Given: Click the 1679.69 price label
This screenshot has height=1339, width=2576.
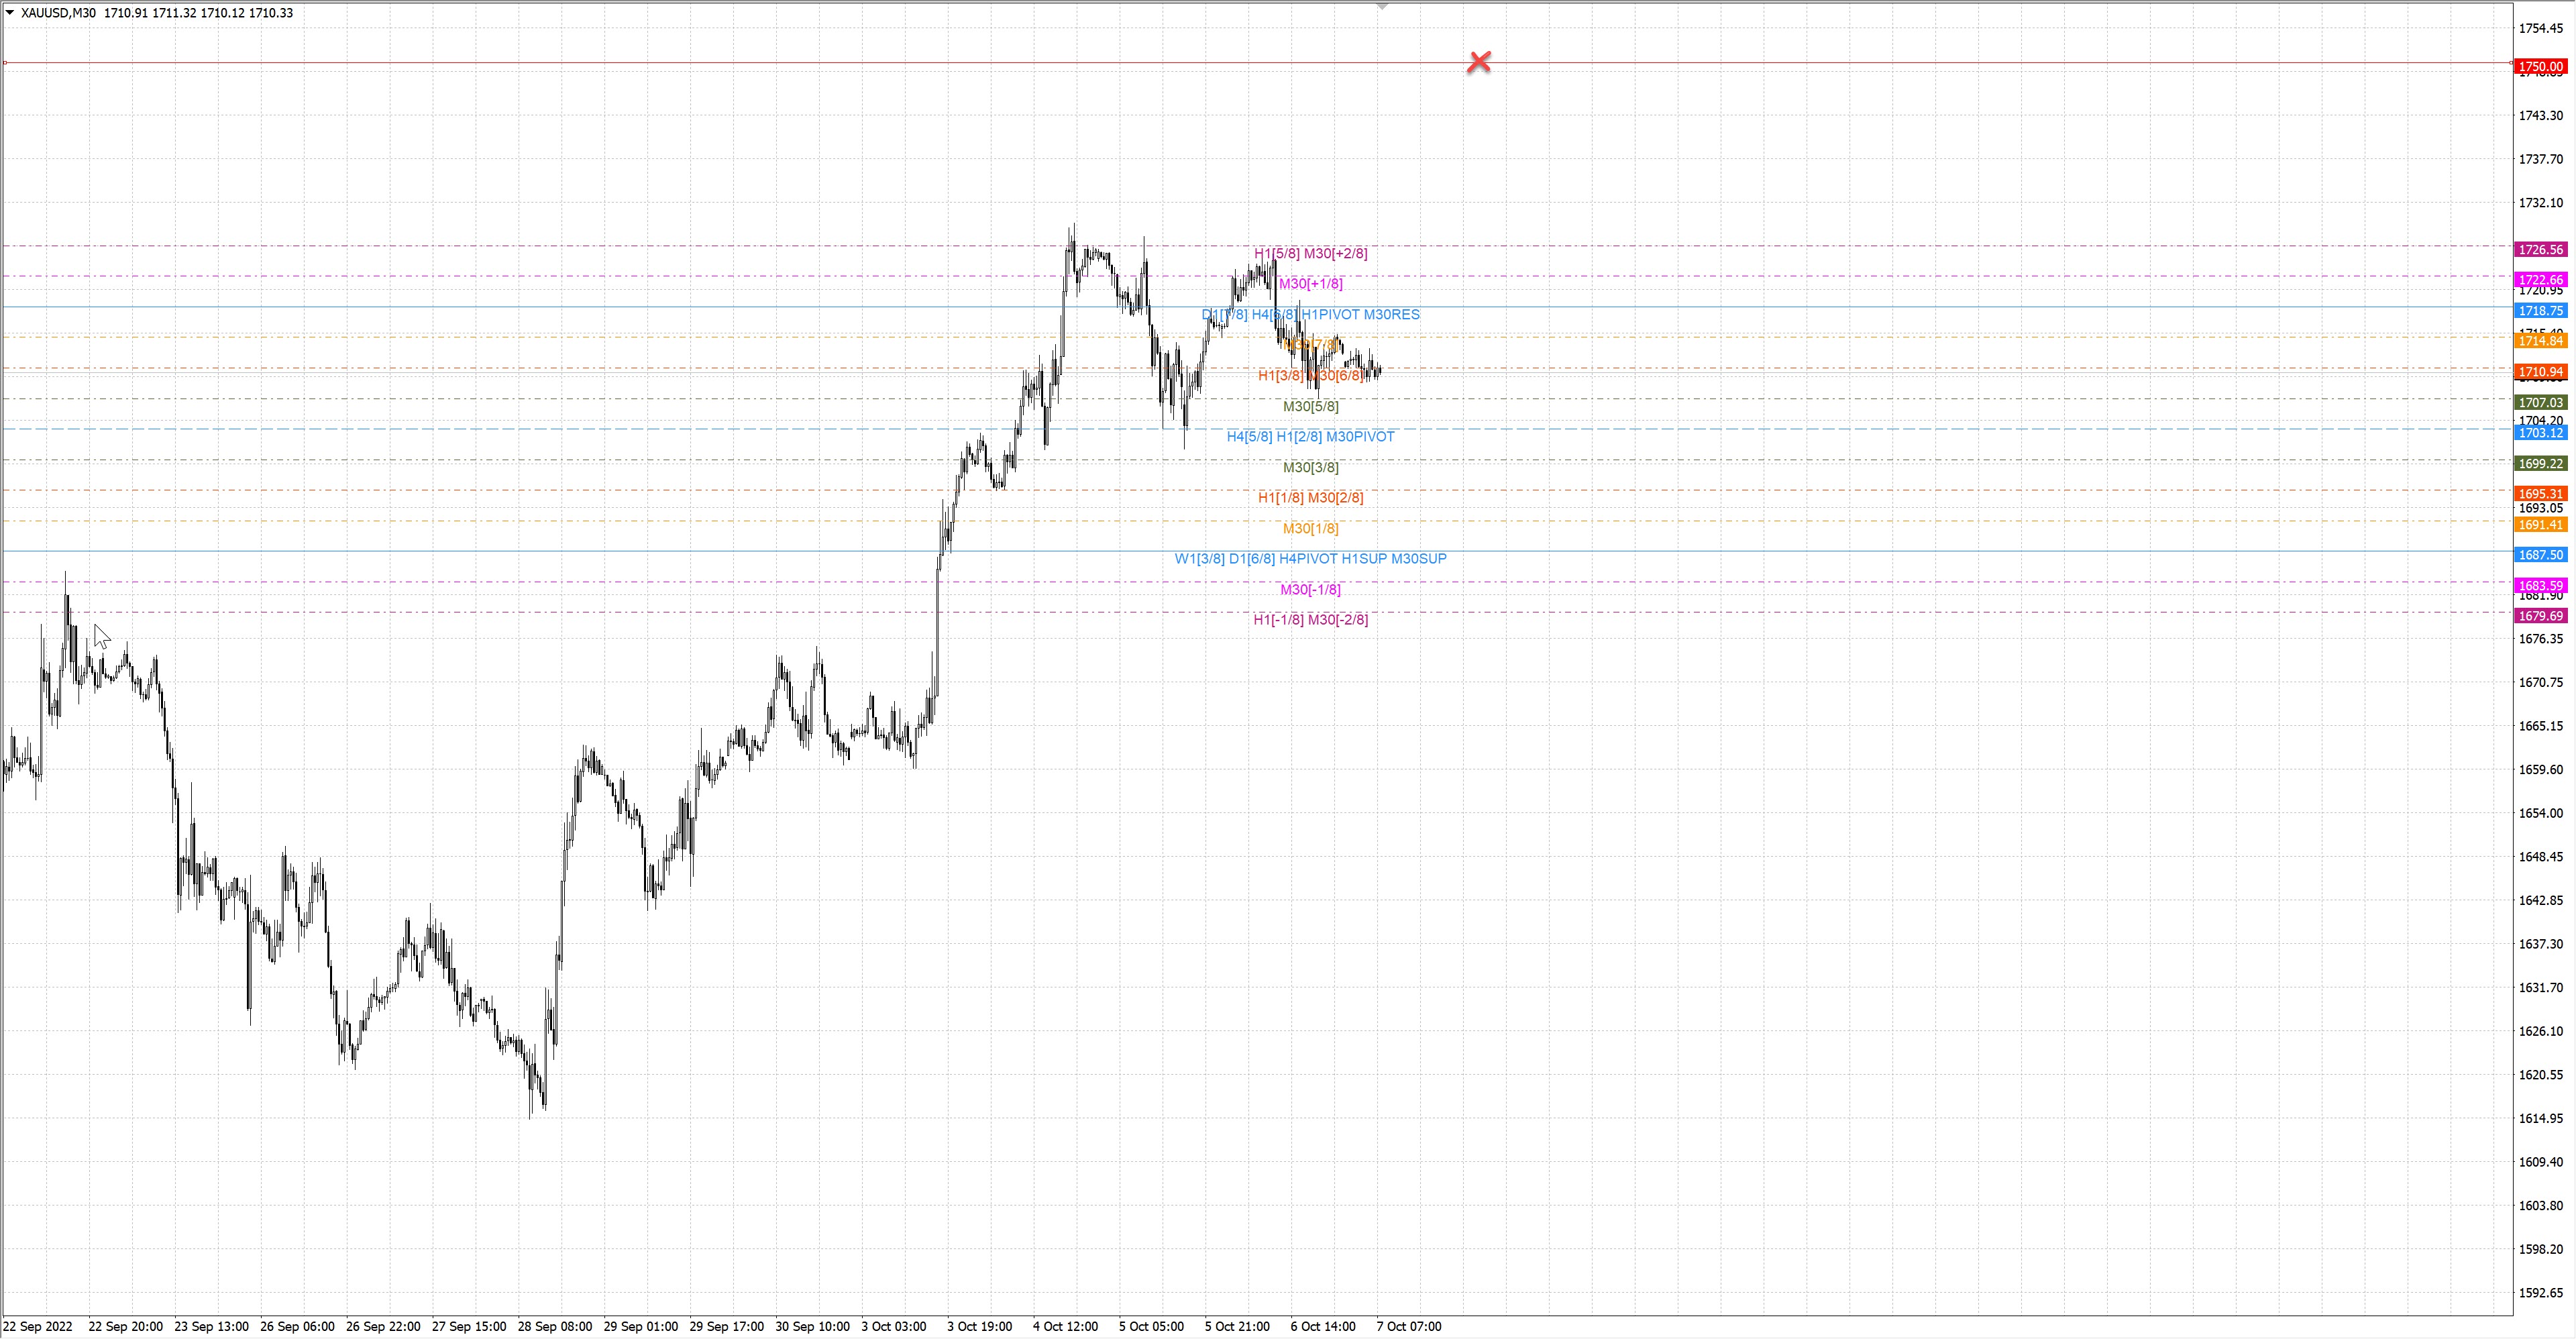Looking at the screenshot, I should [x=2540, y=616].
